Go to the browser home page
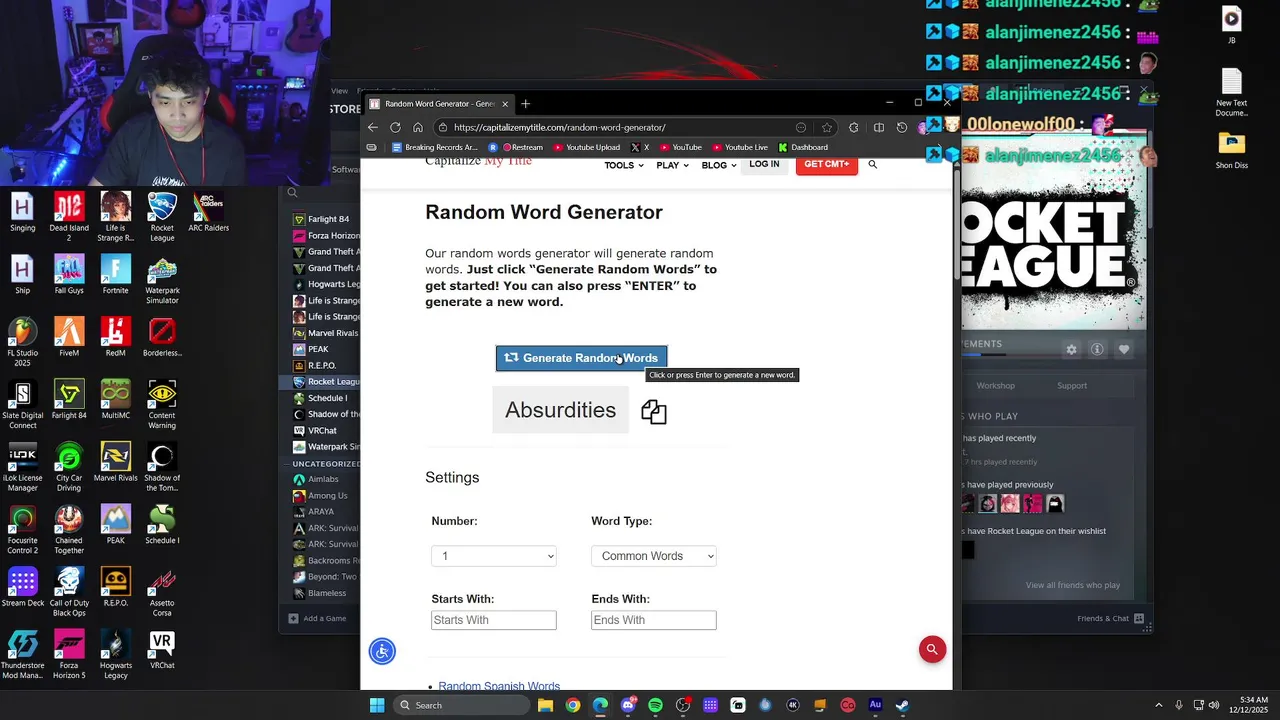Screen dimensions: 1280x720 tap(418, 127)
